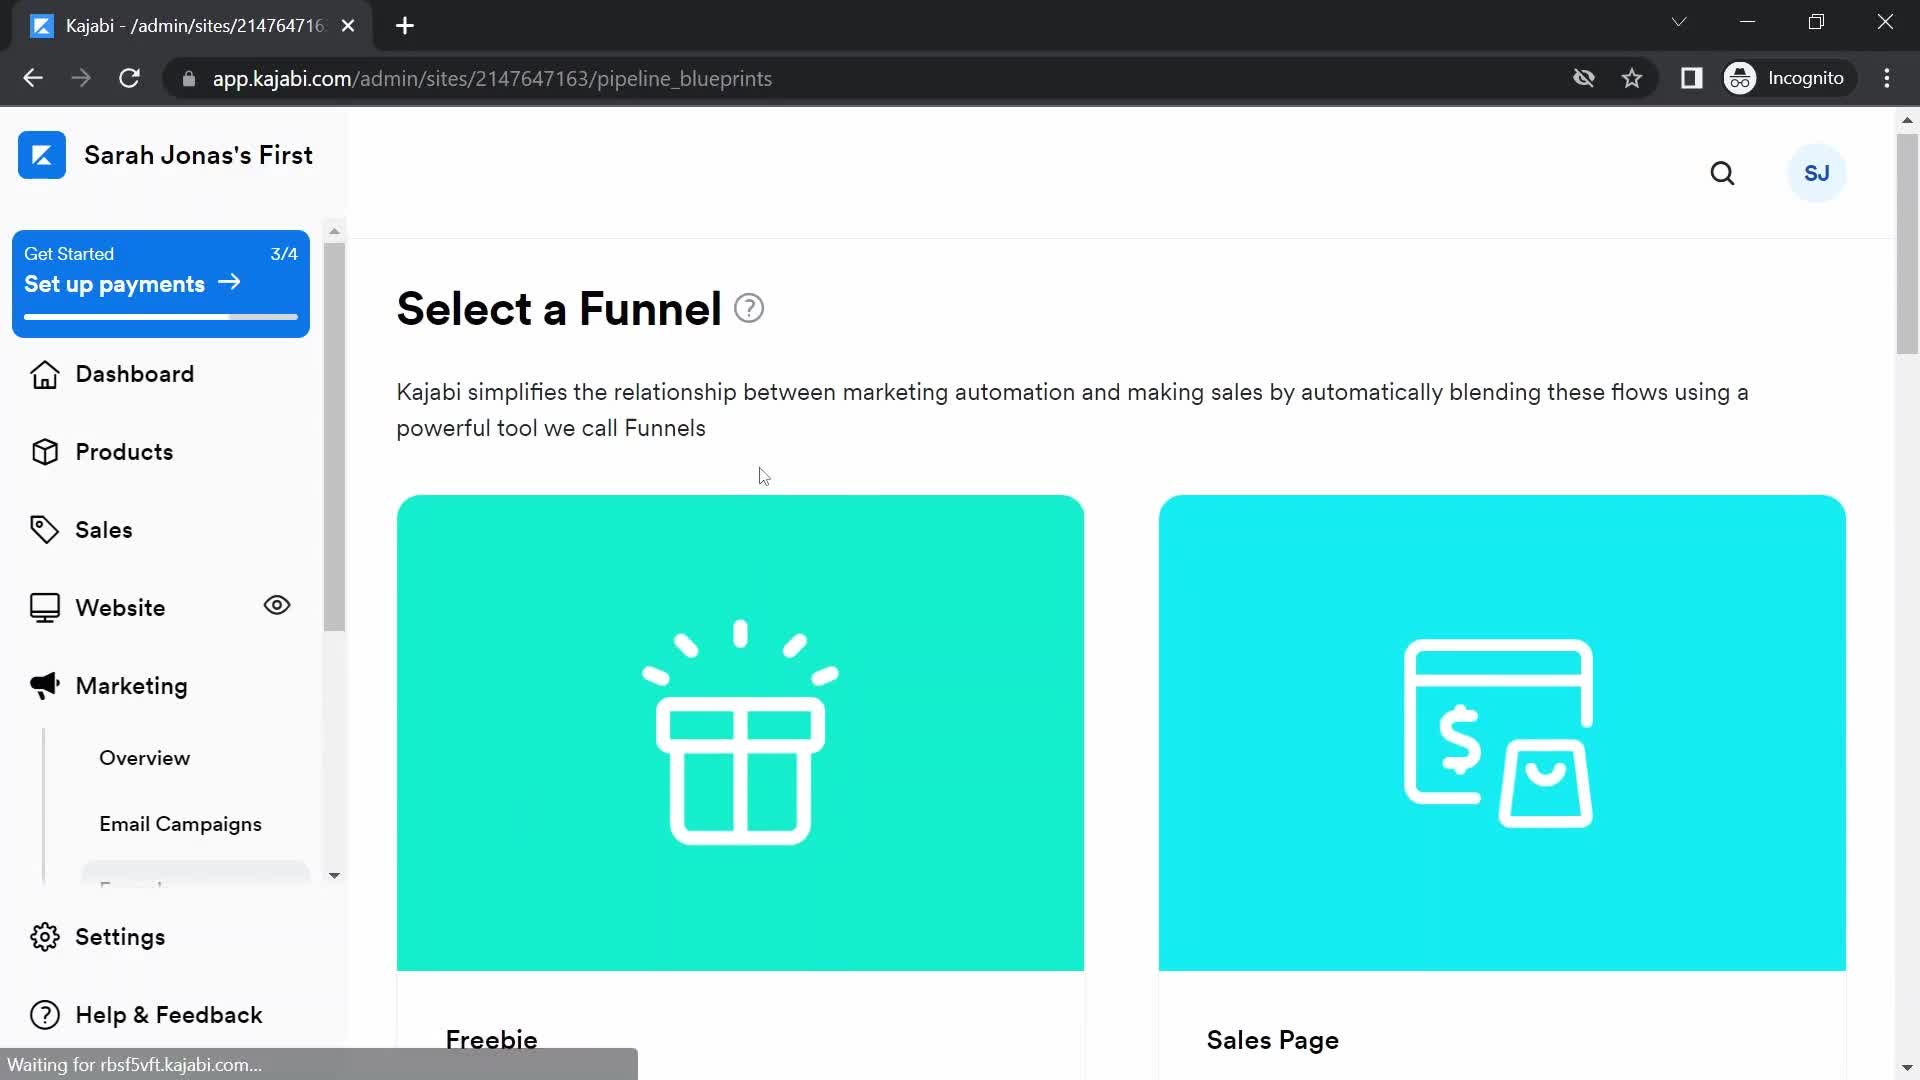Click the Sales Page funnel title
The width and height of the screenshot is (1920, 1080).
[x=1273, y=1040]
